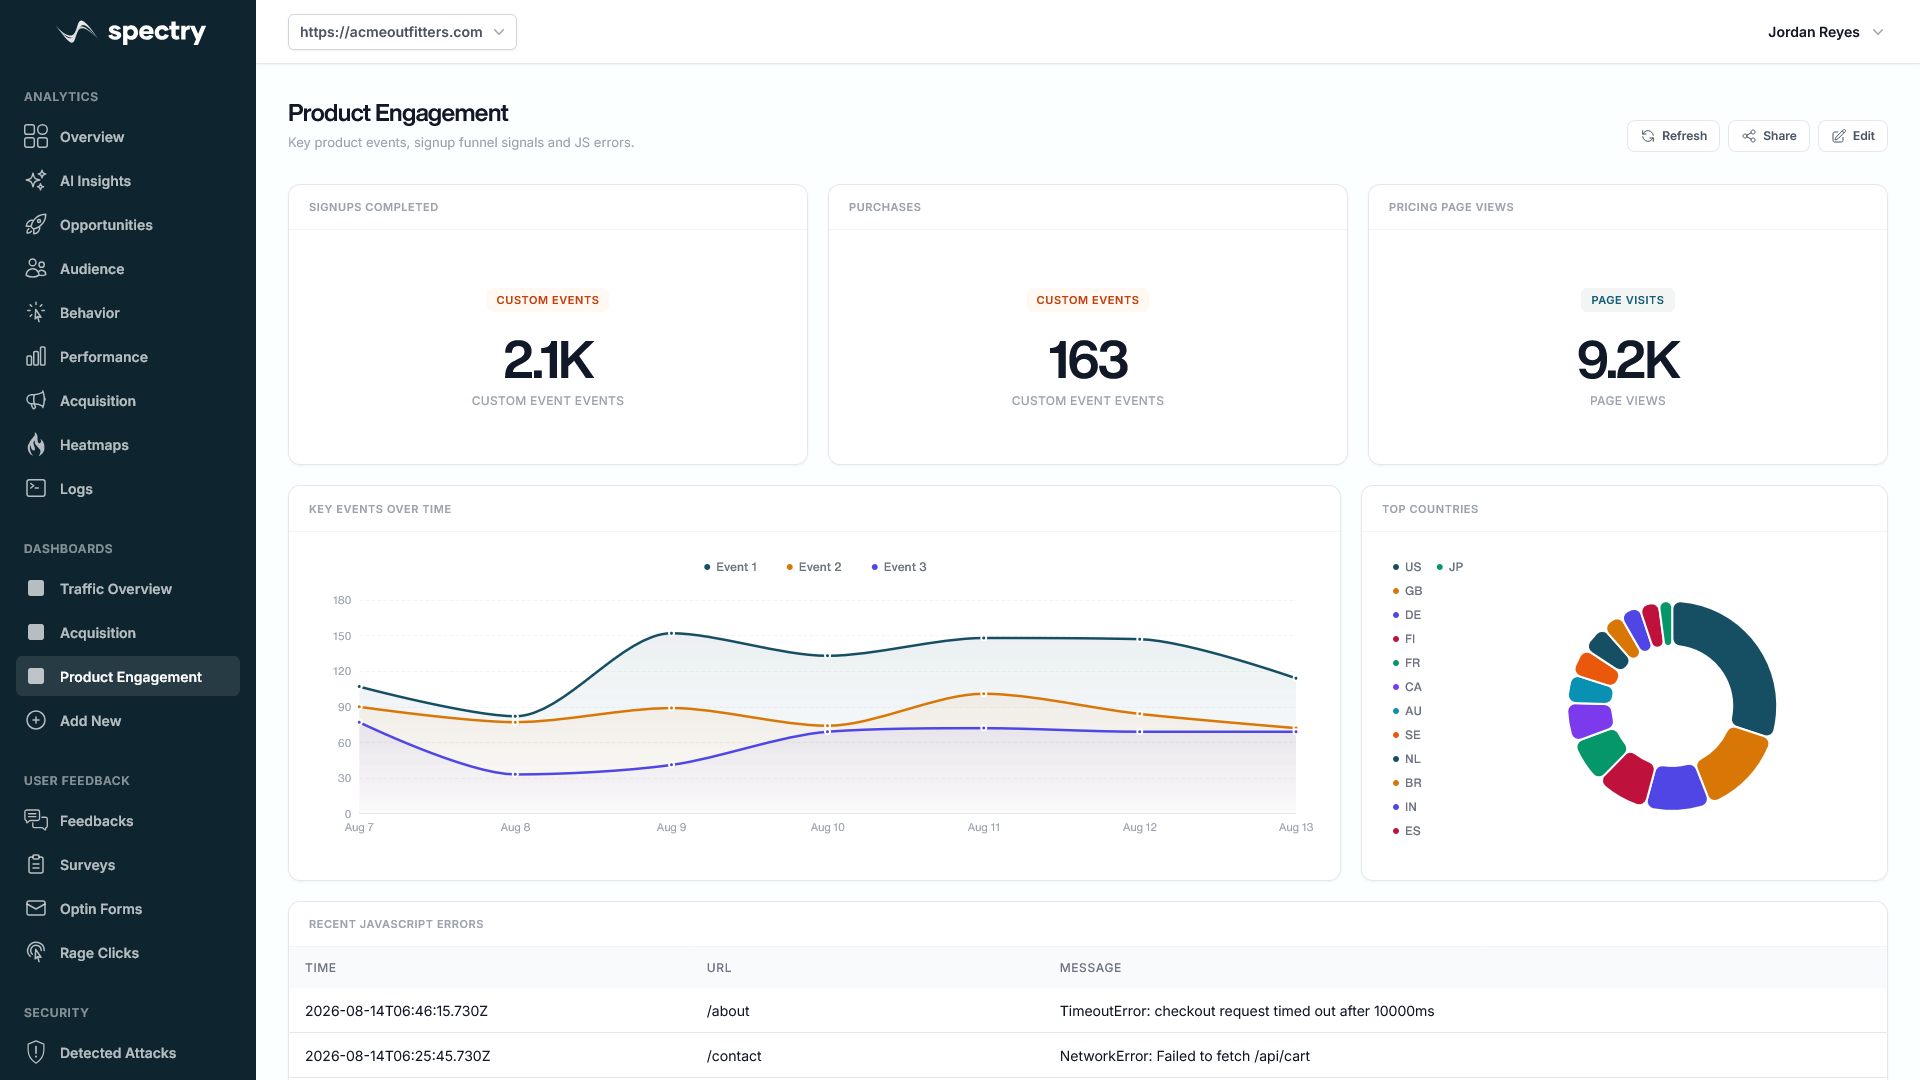The width and height of the screenshot is (1920, 1080).
Task: Click the Detected Attacks shield icon
Action: 36,1053
